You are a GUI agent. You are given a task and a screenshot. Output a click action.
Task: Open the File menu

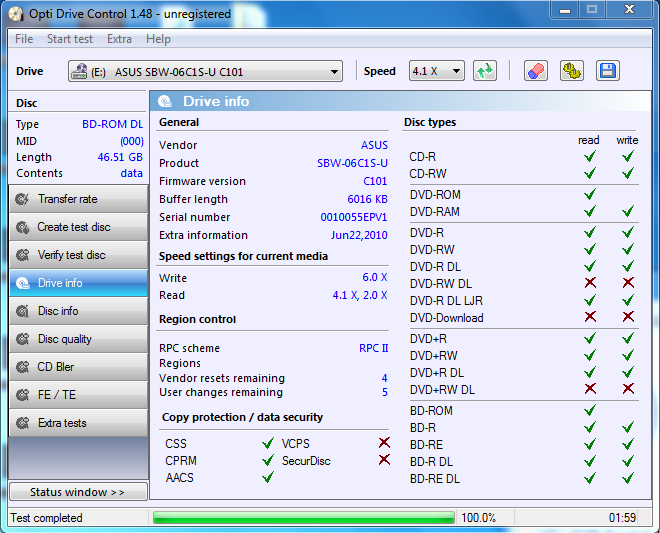click(x=24, y=39)
